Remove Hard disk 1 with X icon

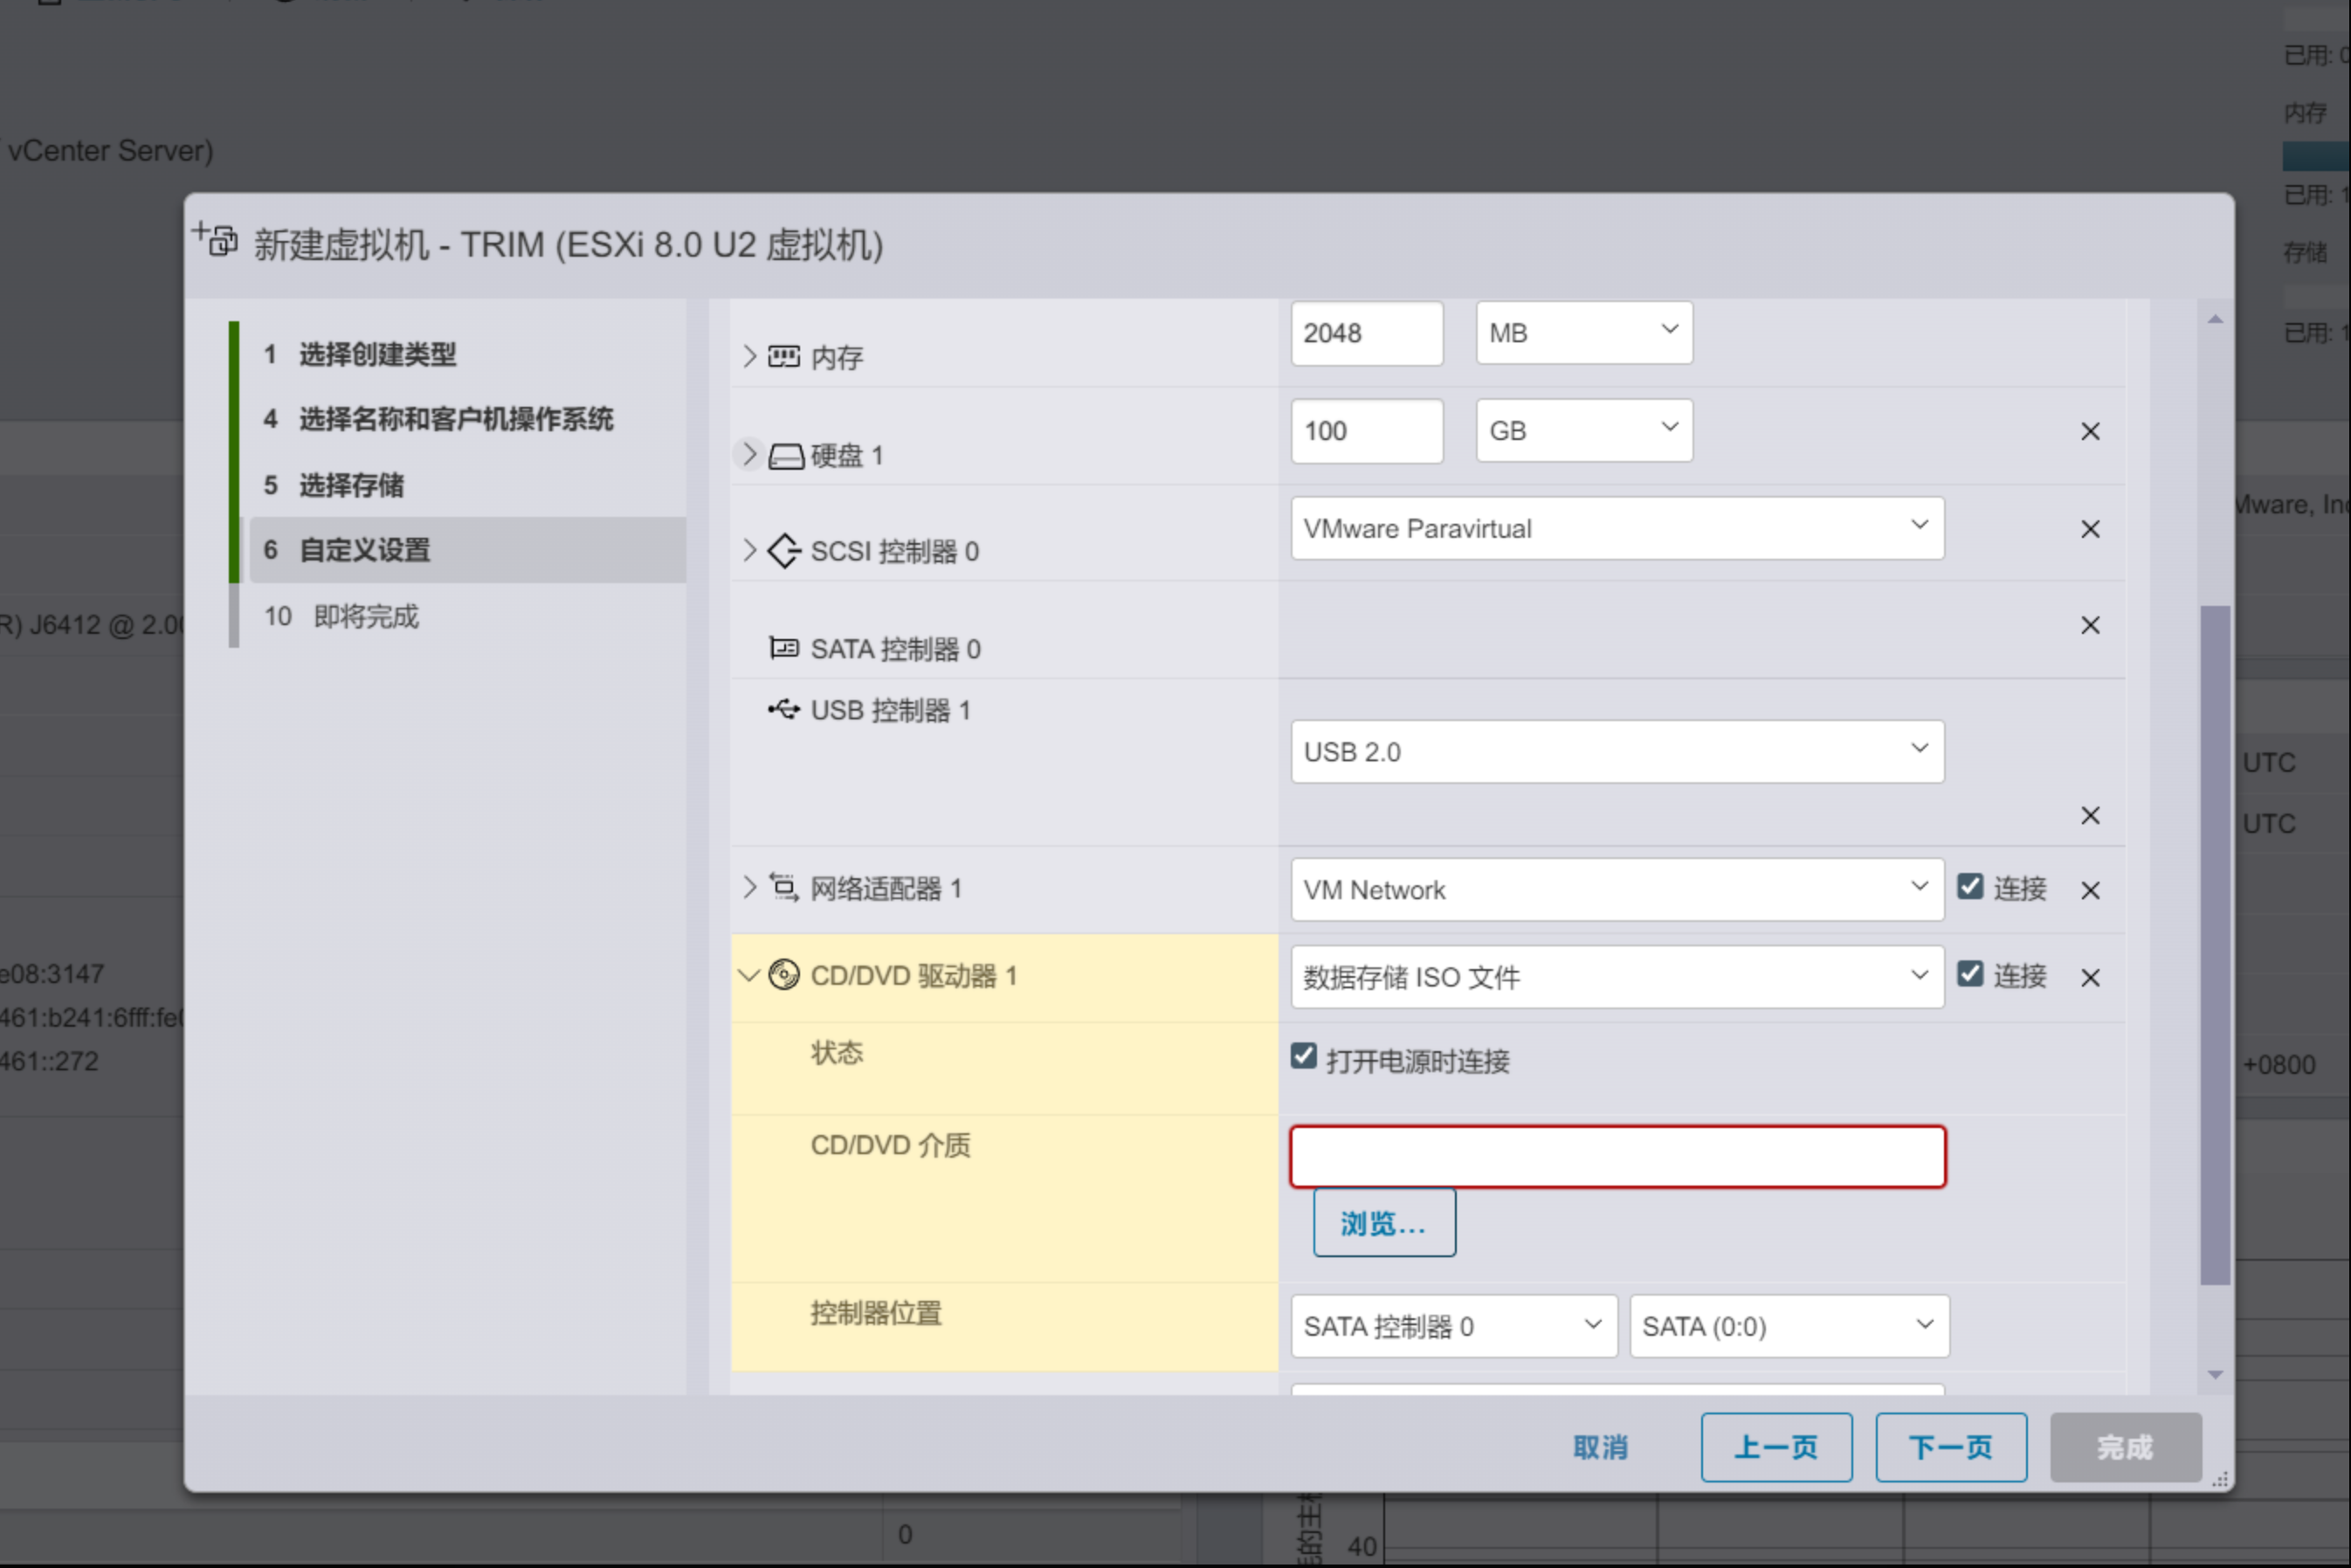point(2089,431)
